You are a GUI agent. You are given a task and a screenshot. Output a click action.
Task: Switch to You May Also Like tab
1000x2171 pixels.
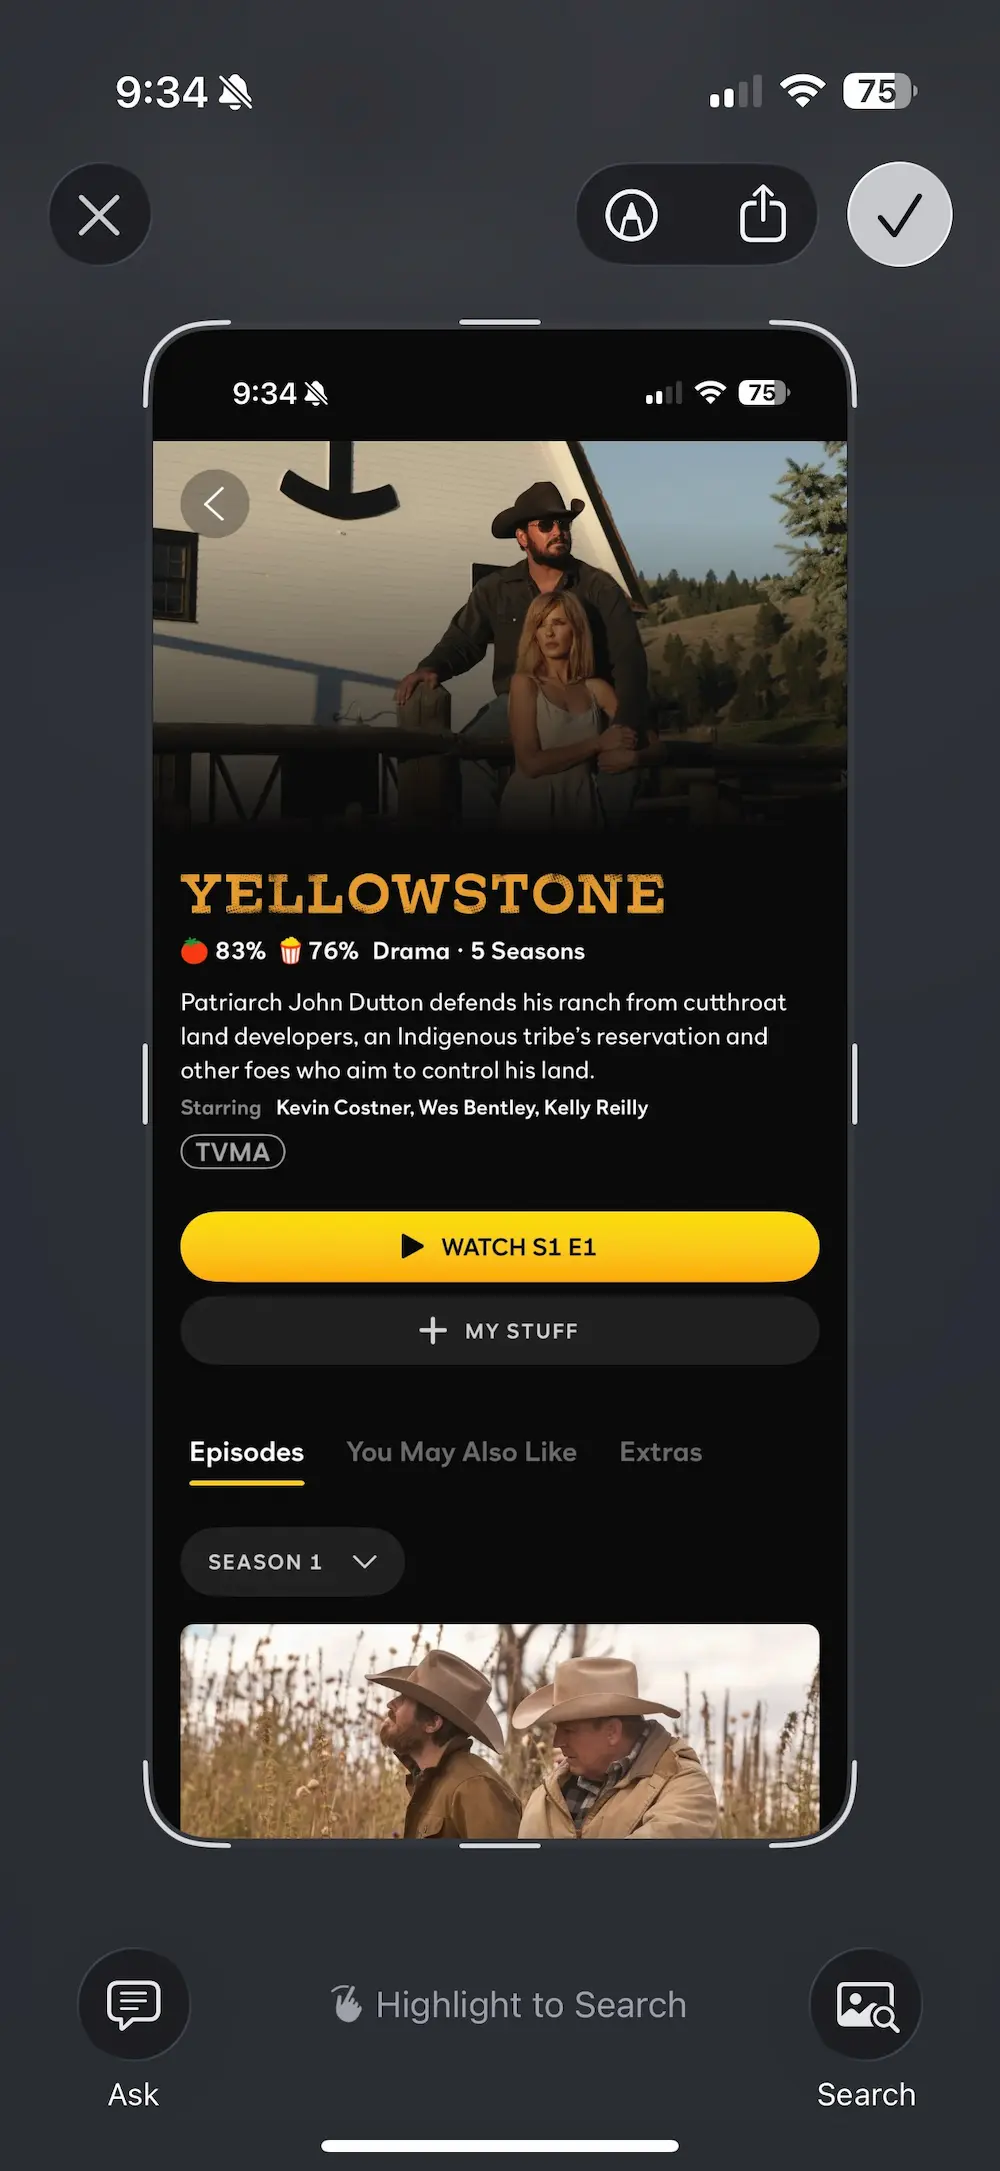coord(462,1452)
